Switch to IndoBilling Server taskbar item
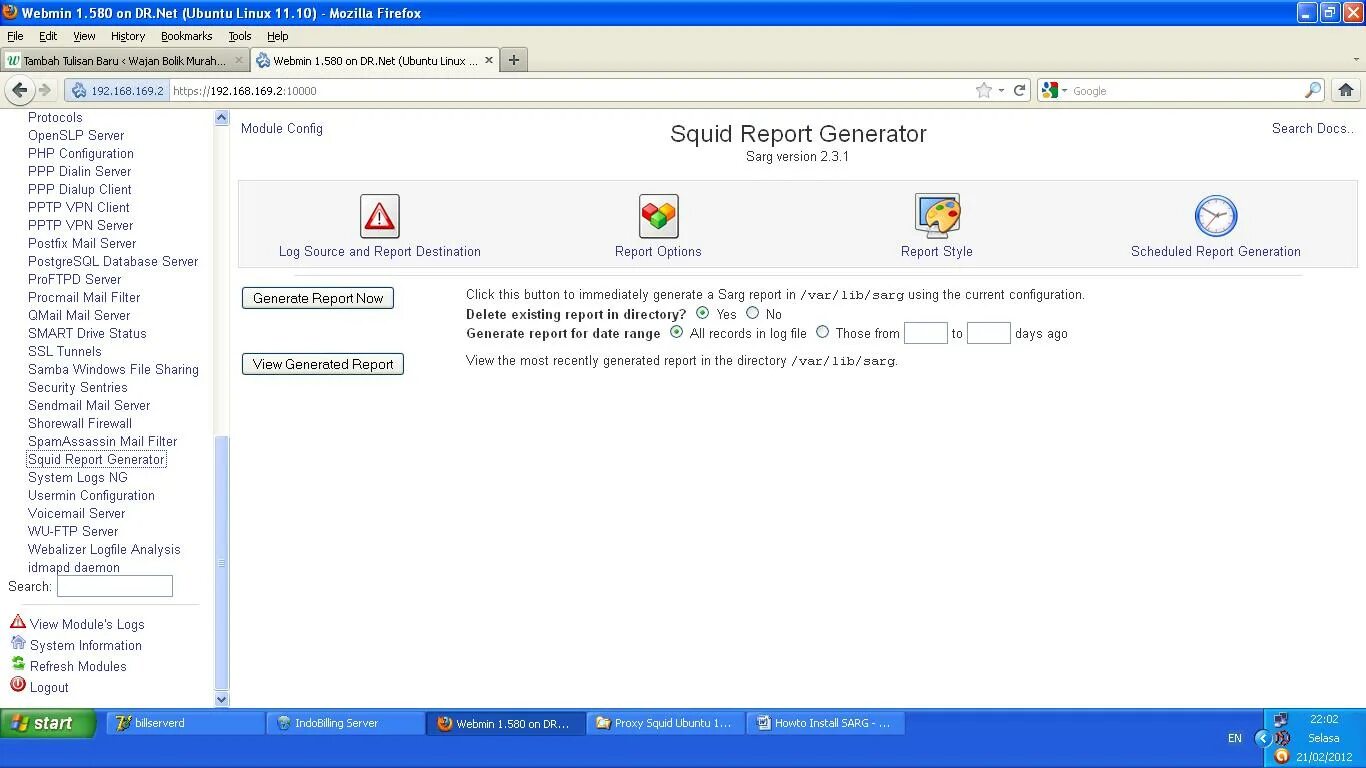 coord(345,723)
